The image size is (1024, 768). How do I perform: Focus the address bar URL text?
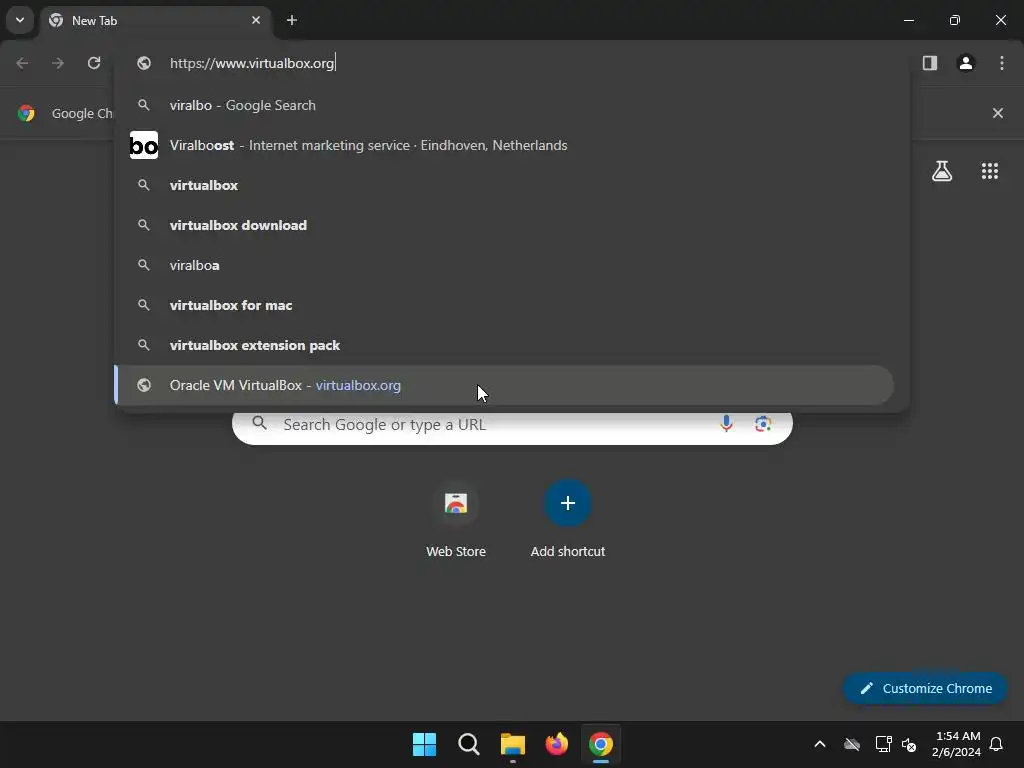point(252,63)
